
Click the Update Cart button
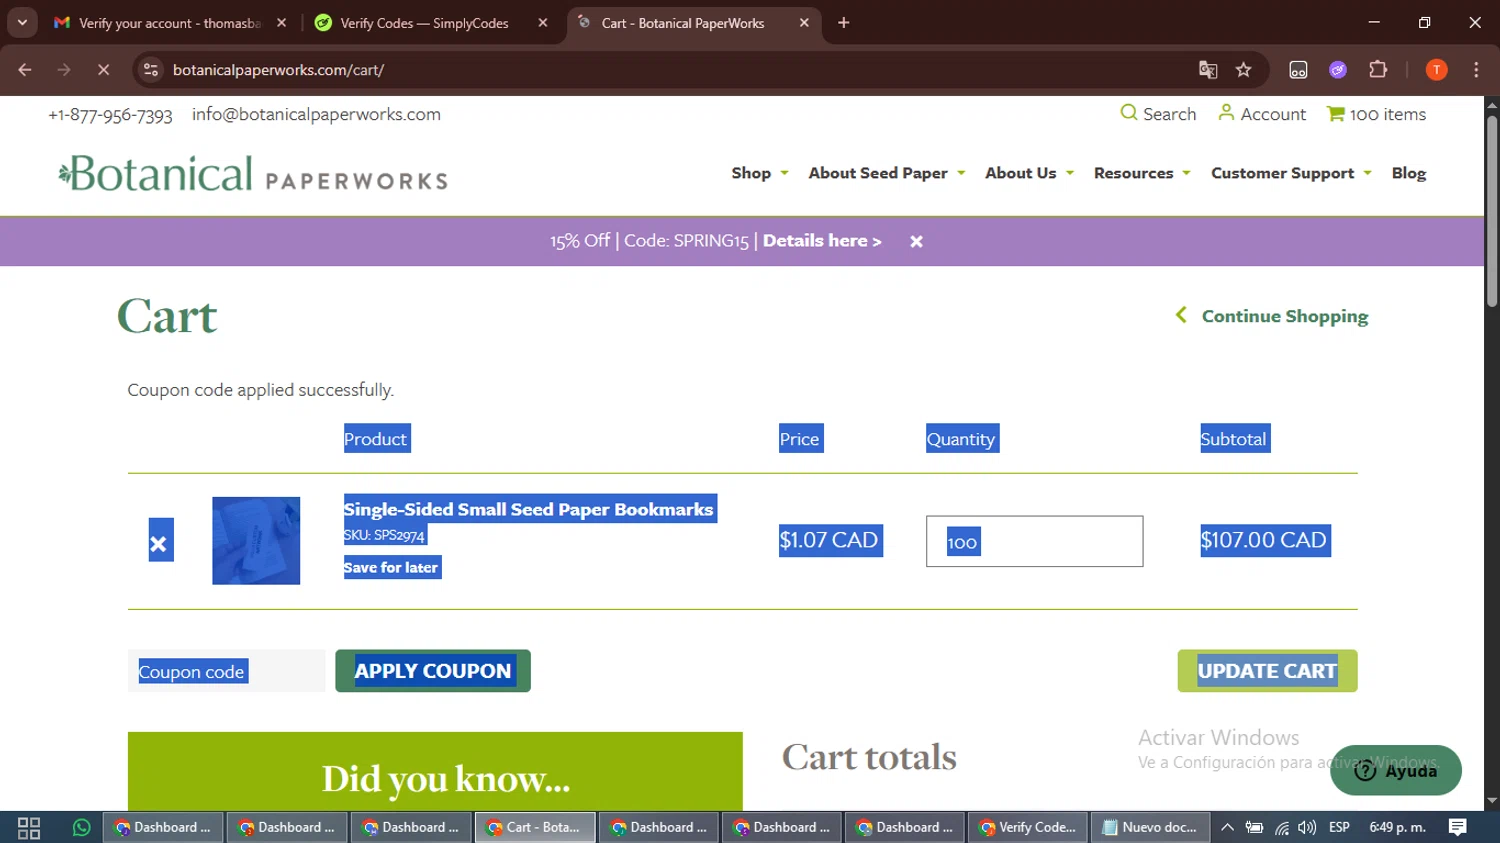click(1267, 671)
